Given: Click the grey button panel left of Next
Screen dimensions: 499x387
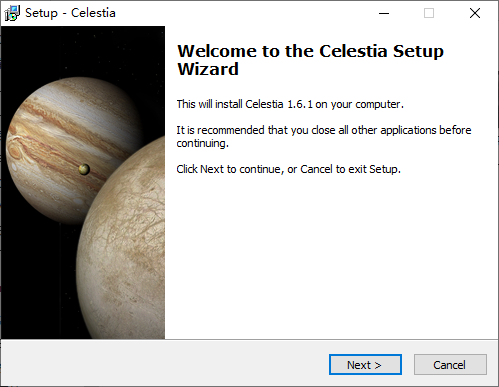Looking at the screenshot, I should click(x=165, y=363).
